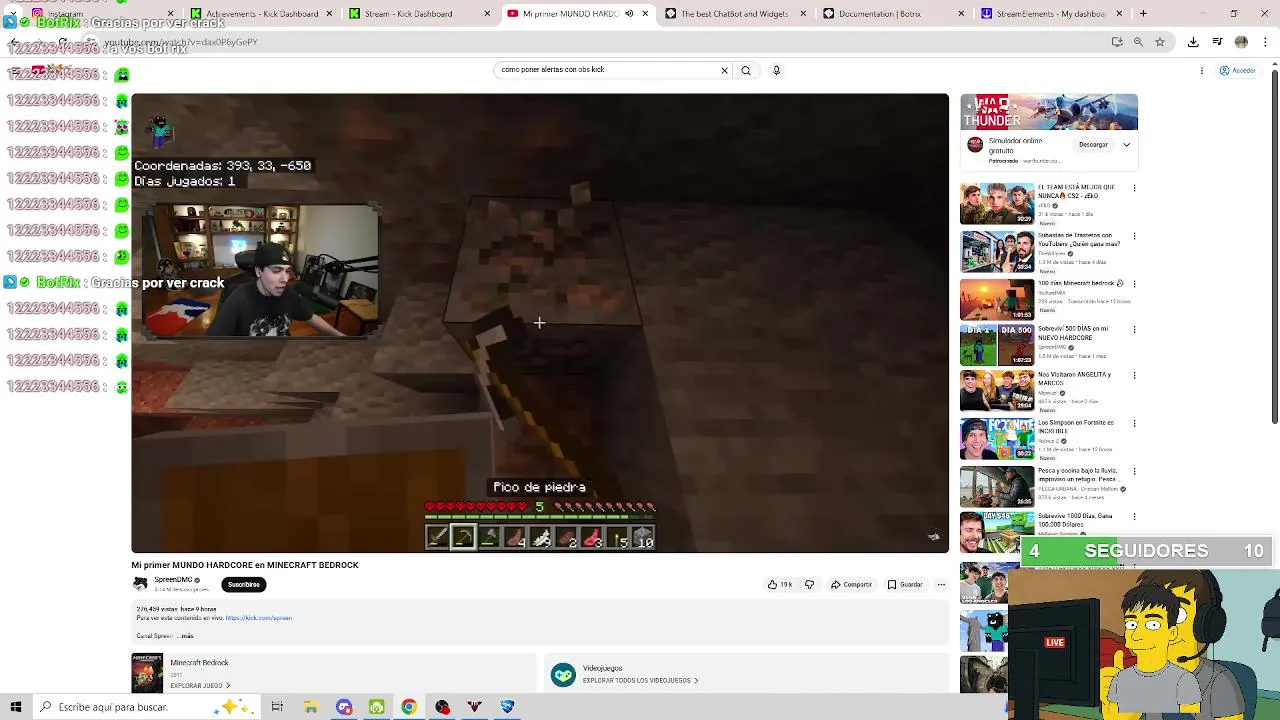
Task: Click the Compartir share button
Action: [851, 584]
